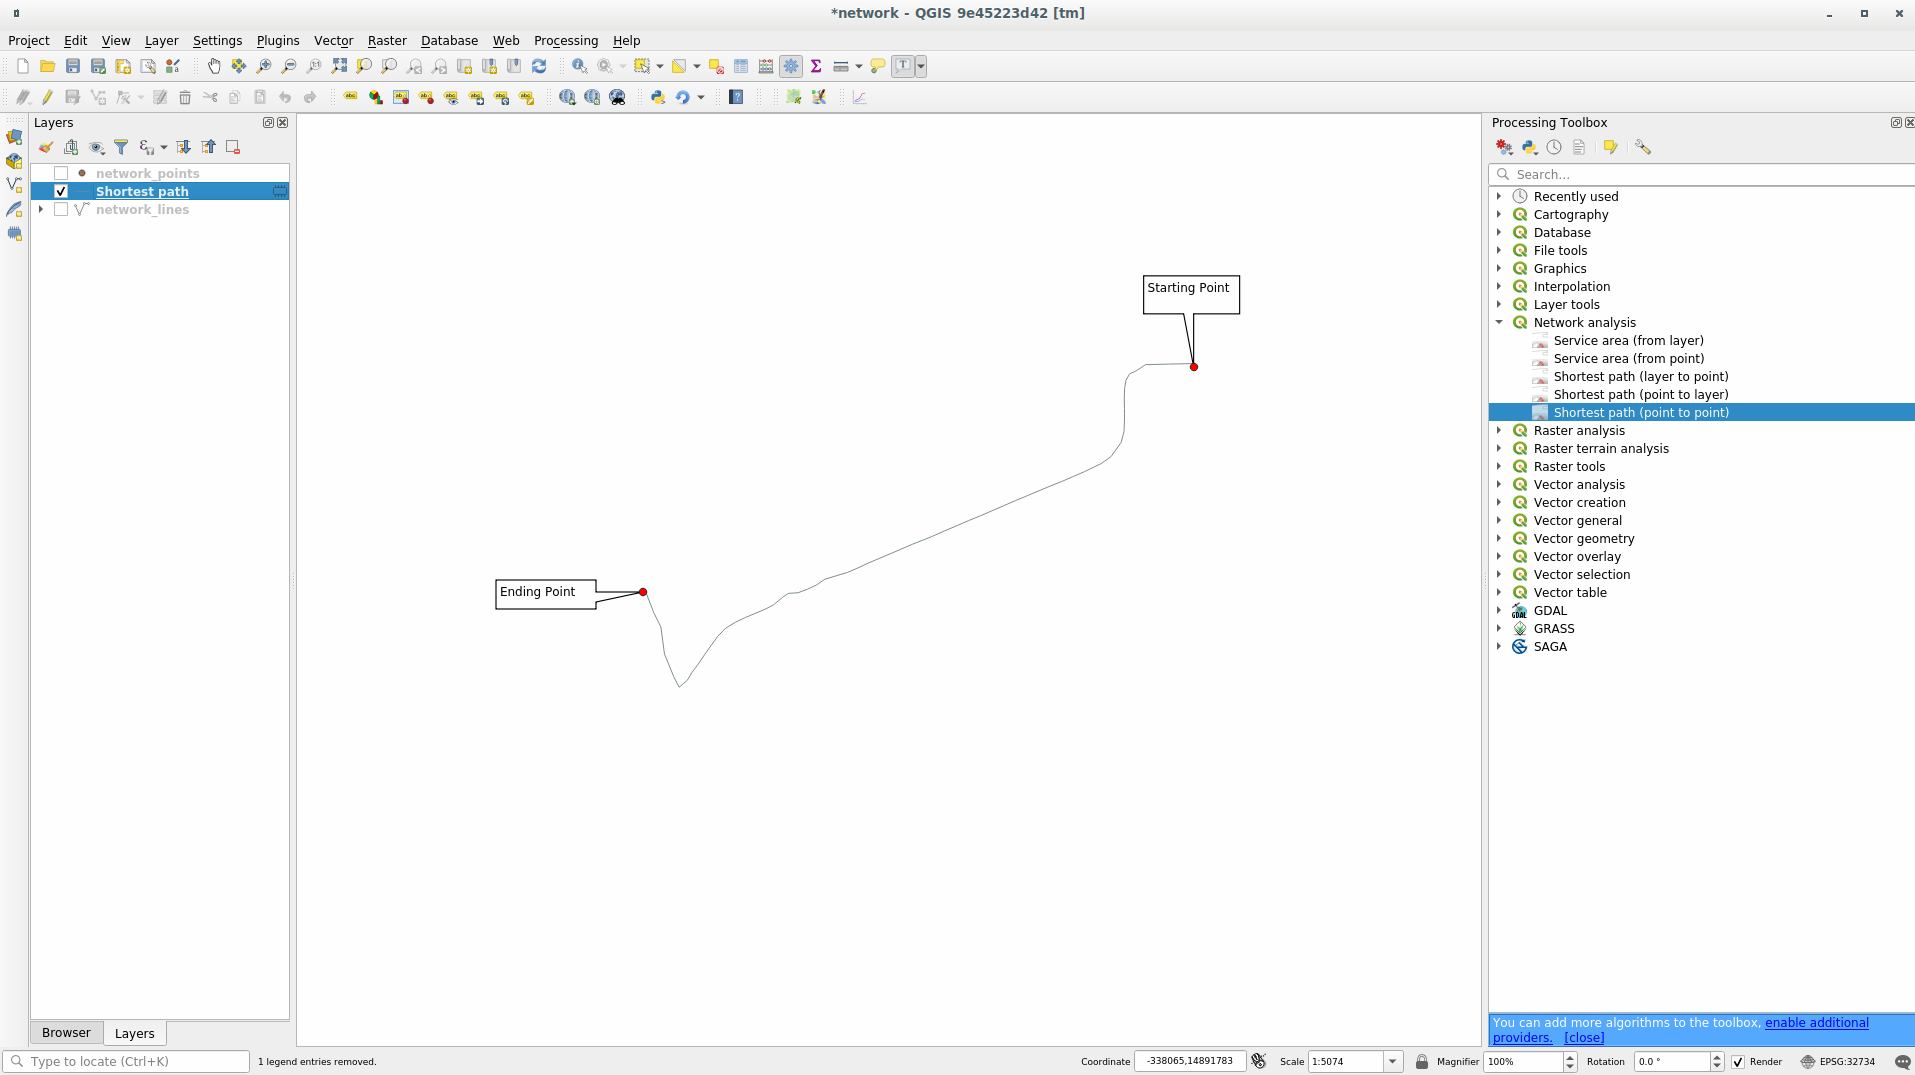
Task: Expand the Vector geometry category
Action: pyautogui.click(x=1499, y=538)
